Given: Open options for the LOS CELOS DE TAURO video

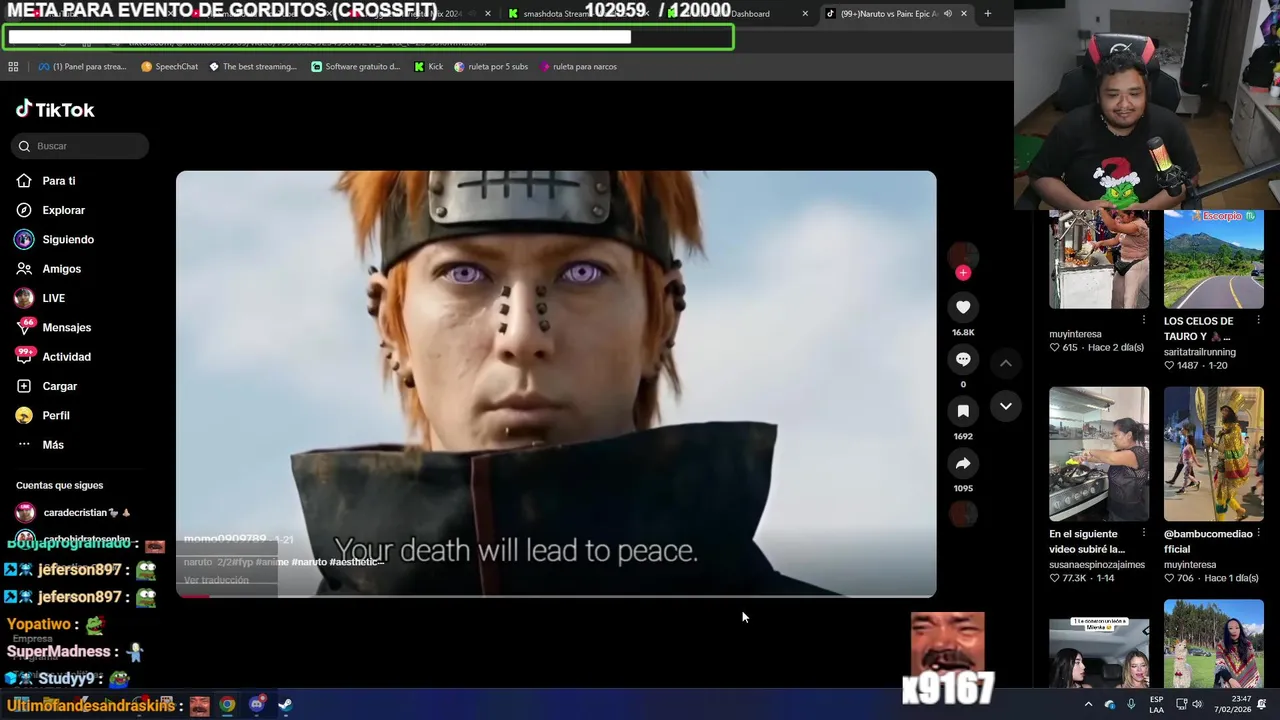Looking at the screenshot, I should (x=1258, y=320).
